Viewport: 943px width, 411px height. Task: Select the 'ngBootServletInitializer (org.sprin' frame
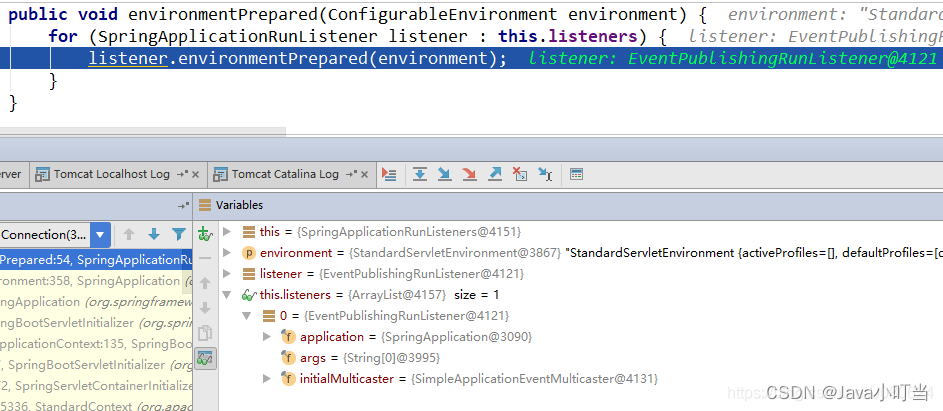click(96, 323)
